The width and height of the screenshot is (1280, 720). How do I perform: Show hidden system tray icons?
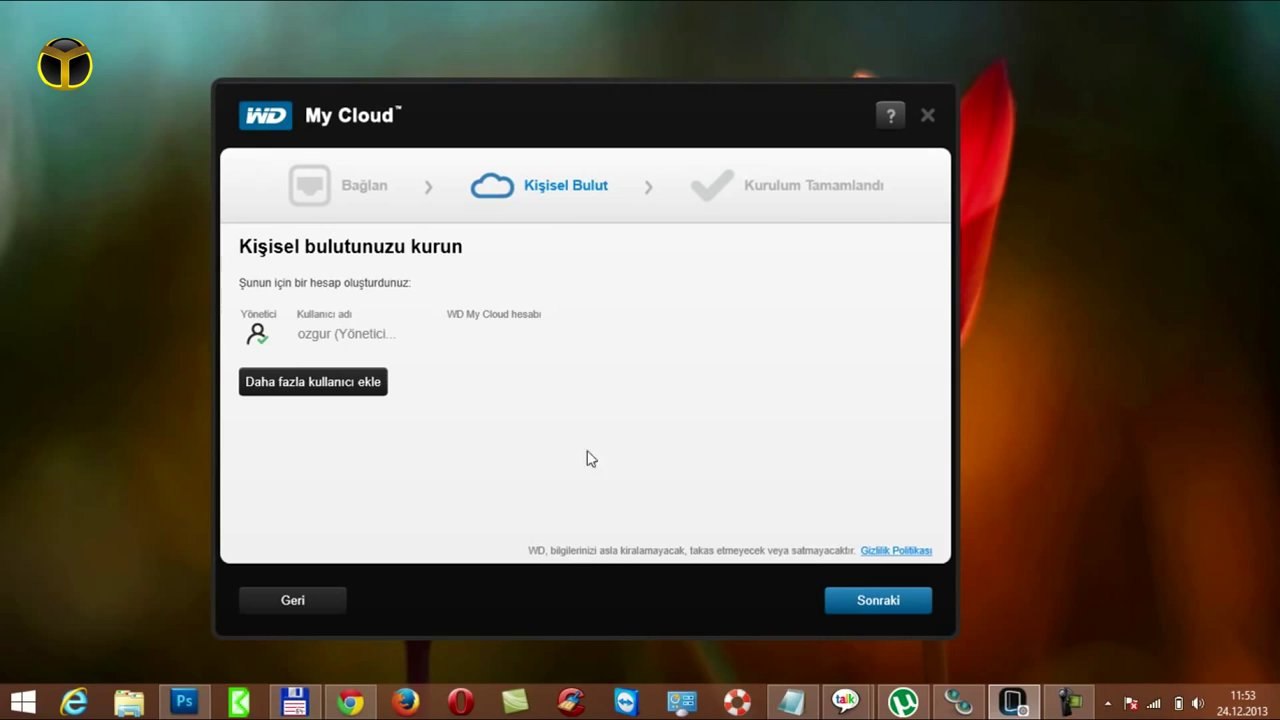(1108, 703)
